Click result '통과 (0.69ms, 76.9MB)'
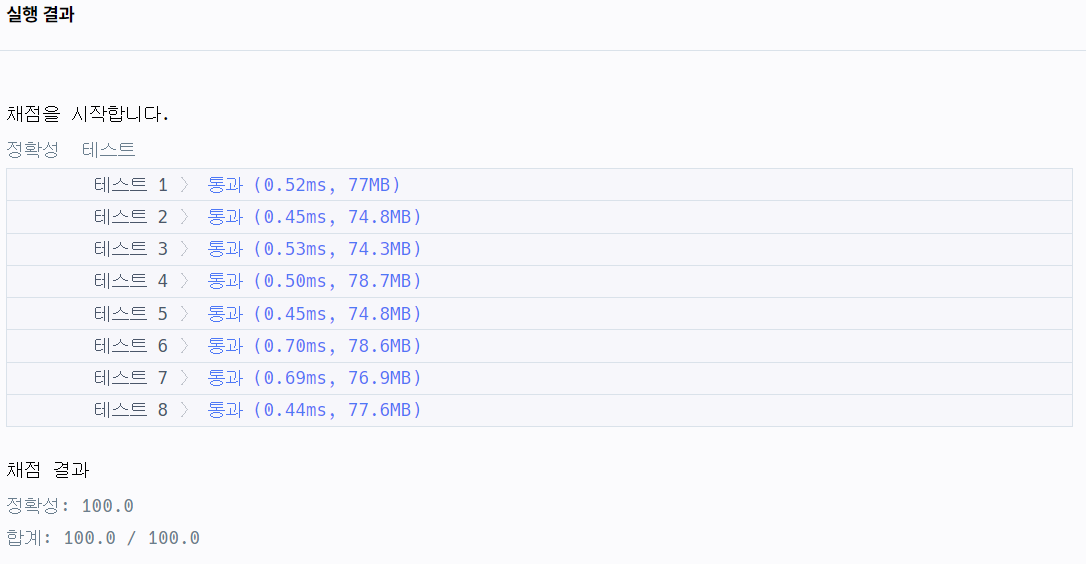 (314, 378)
